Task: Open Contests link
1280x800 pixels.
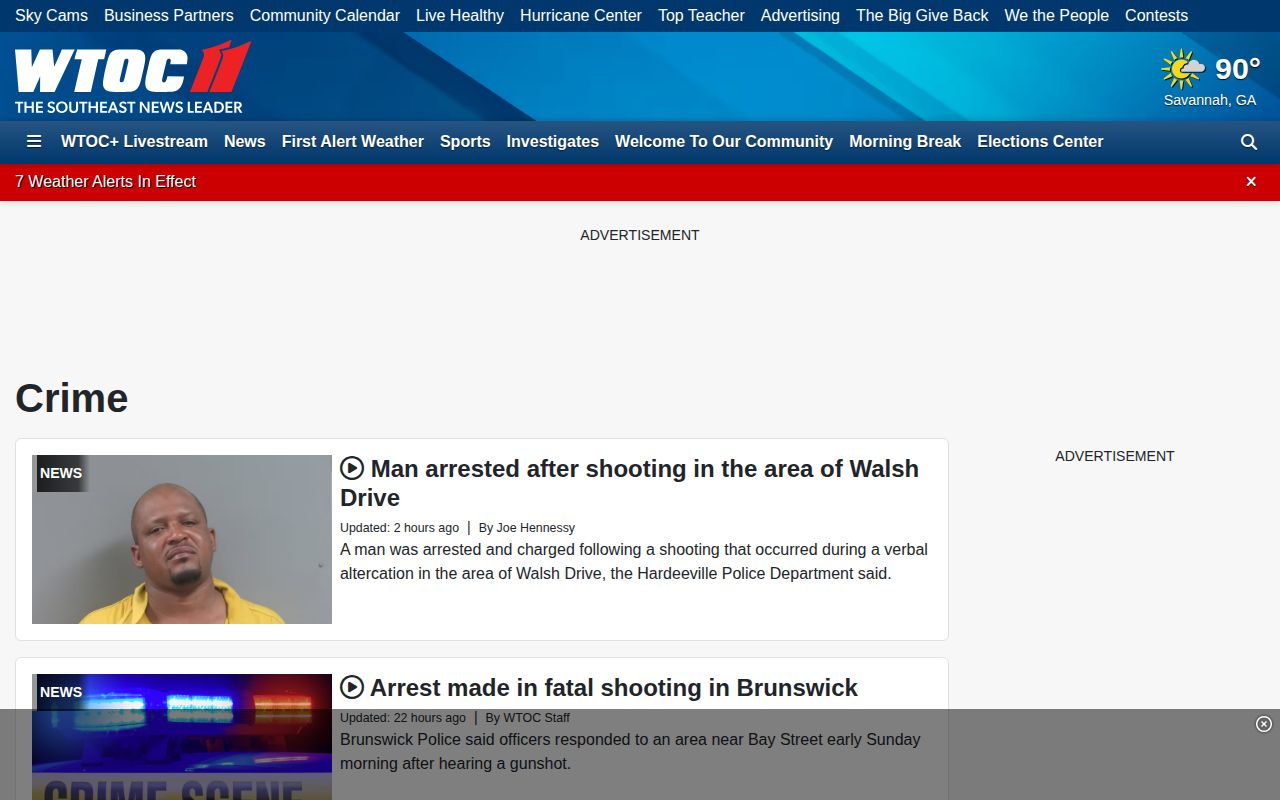Action: [x=1156, y=15]
